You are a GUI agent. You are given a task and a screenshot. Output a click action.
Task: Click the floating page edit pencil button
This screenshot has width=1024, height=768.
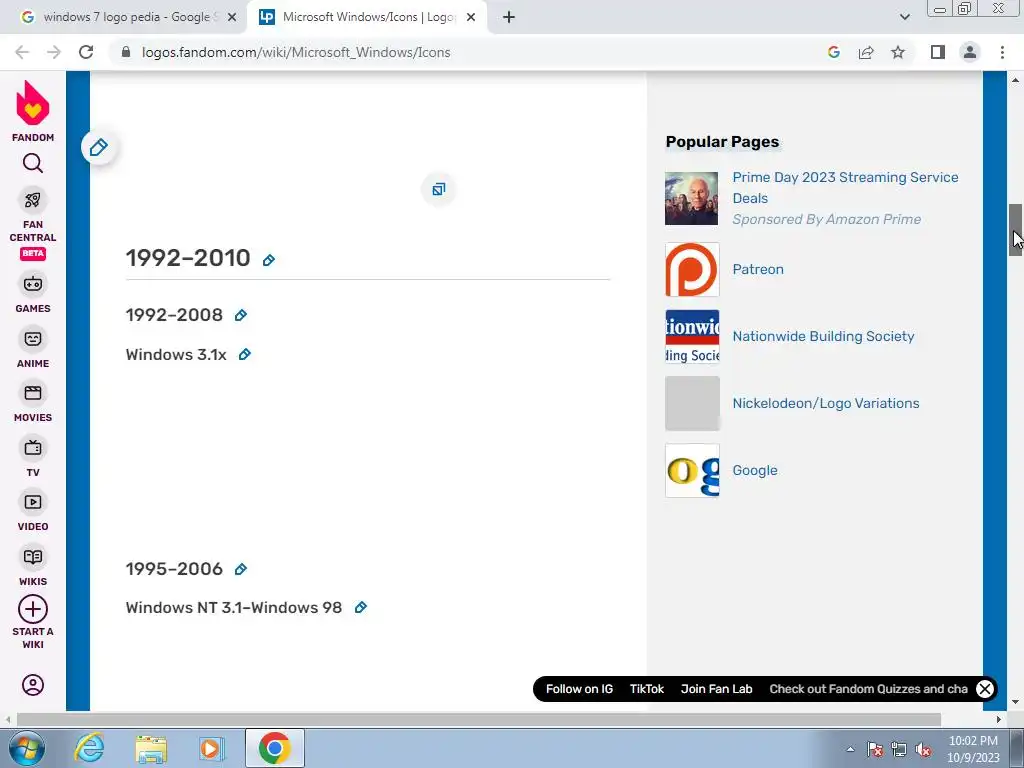coord(99,147)
